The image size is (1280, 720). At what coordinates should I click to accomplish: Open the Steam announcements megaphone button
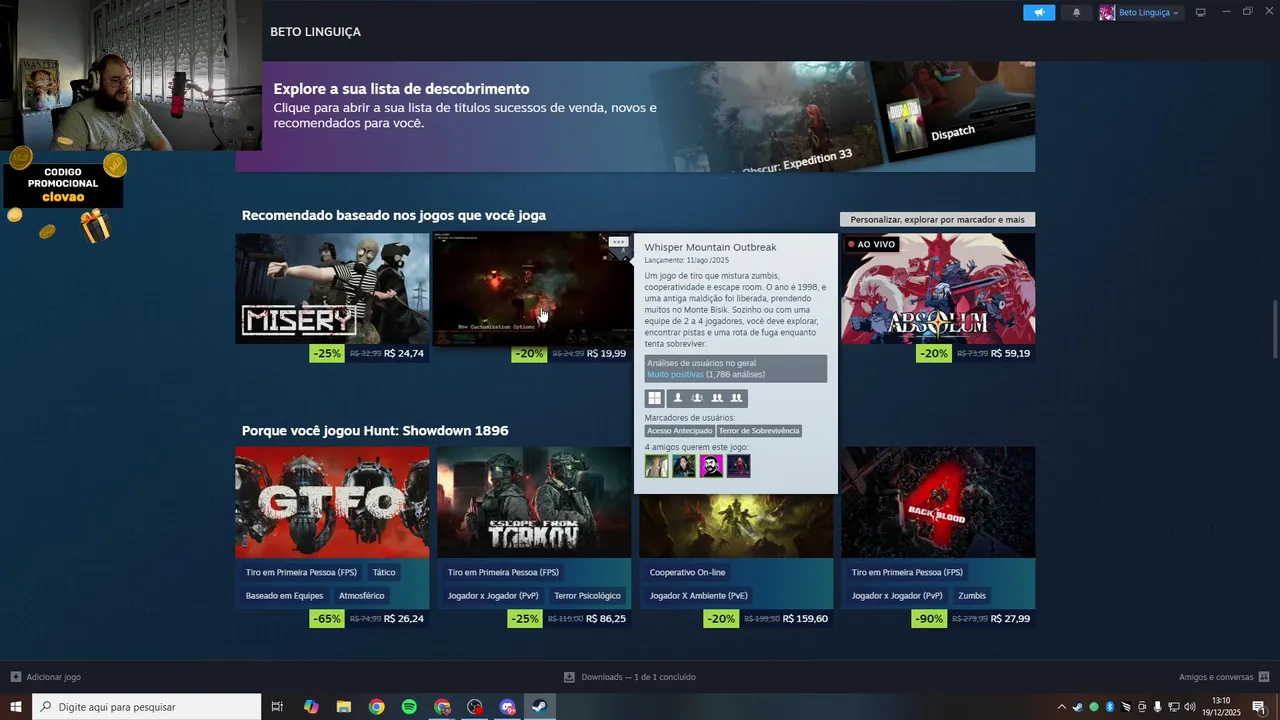tap(1039, 12)
